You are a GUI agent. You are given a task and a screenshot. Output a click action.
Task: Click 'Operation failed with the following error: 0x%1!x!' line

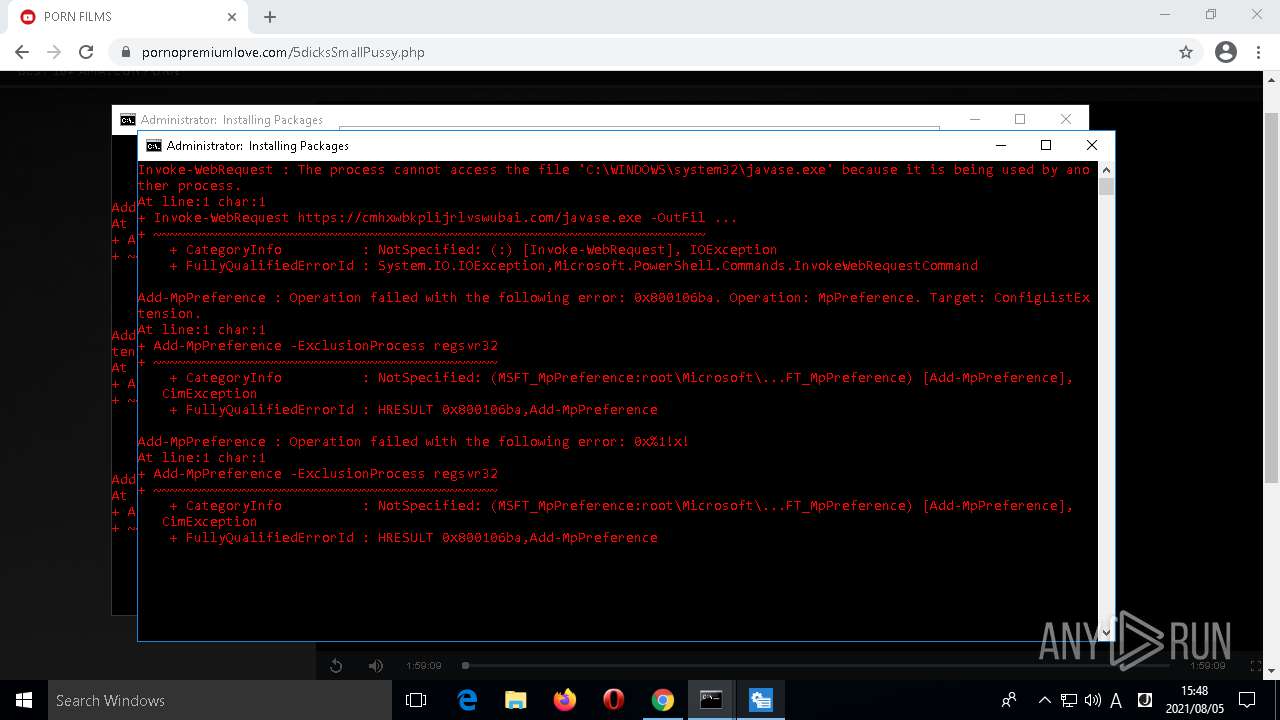coord(489,441)
